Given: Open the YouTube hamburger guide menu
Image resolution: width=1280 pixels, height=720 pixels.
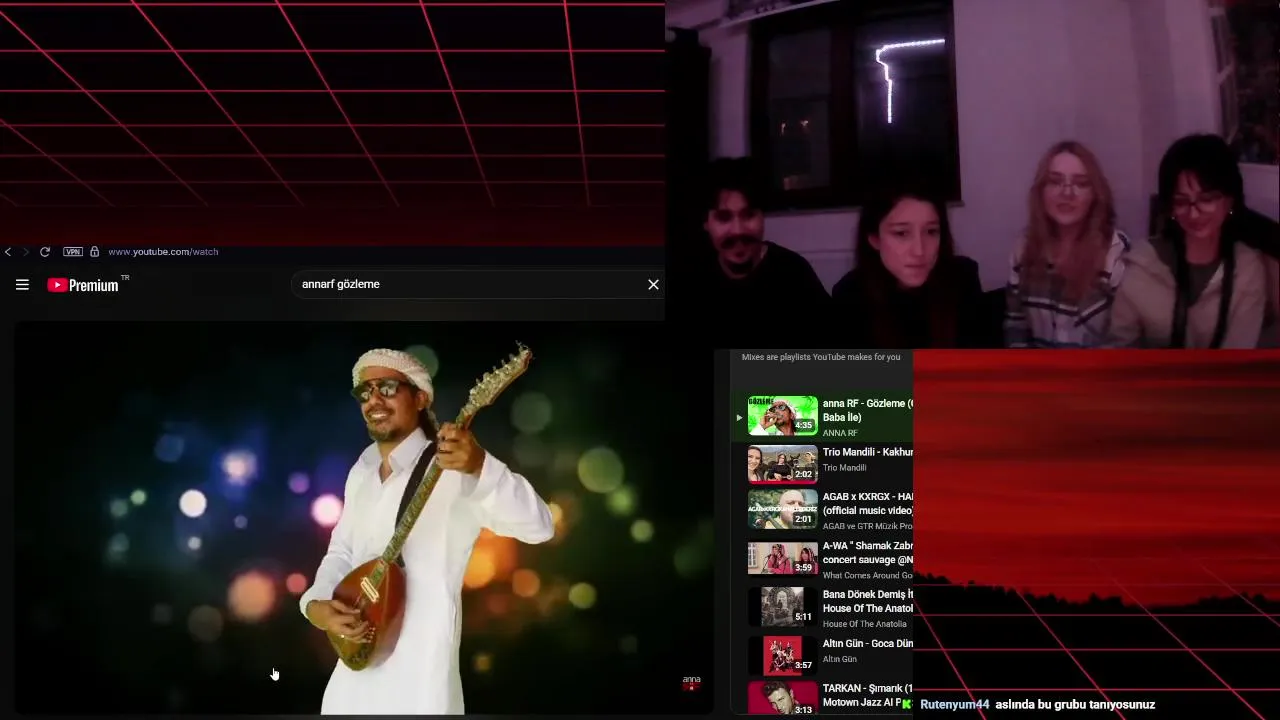Looking at the screenshot, I should click(22, 285).
